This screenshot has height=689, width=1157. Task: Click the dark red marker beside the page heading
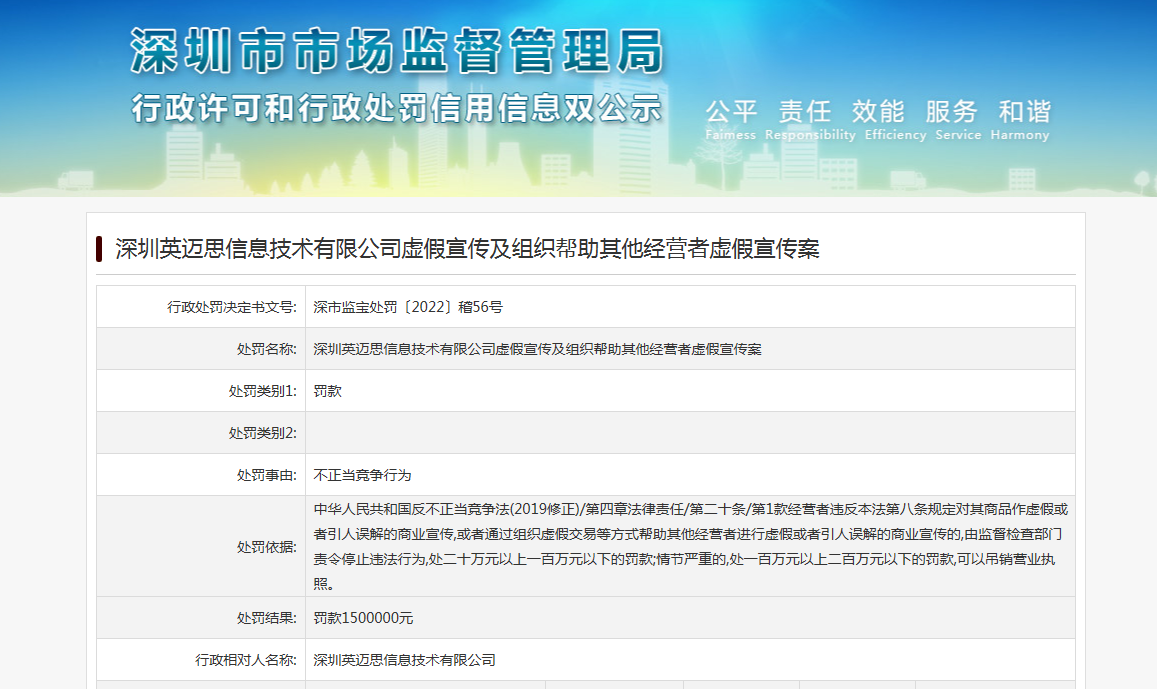click(x=100, y=249)
